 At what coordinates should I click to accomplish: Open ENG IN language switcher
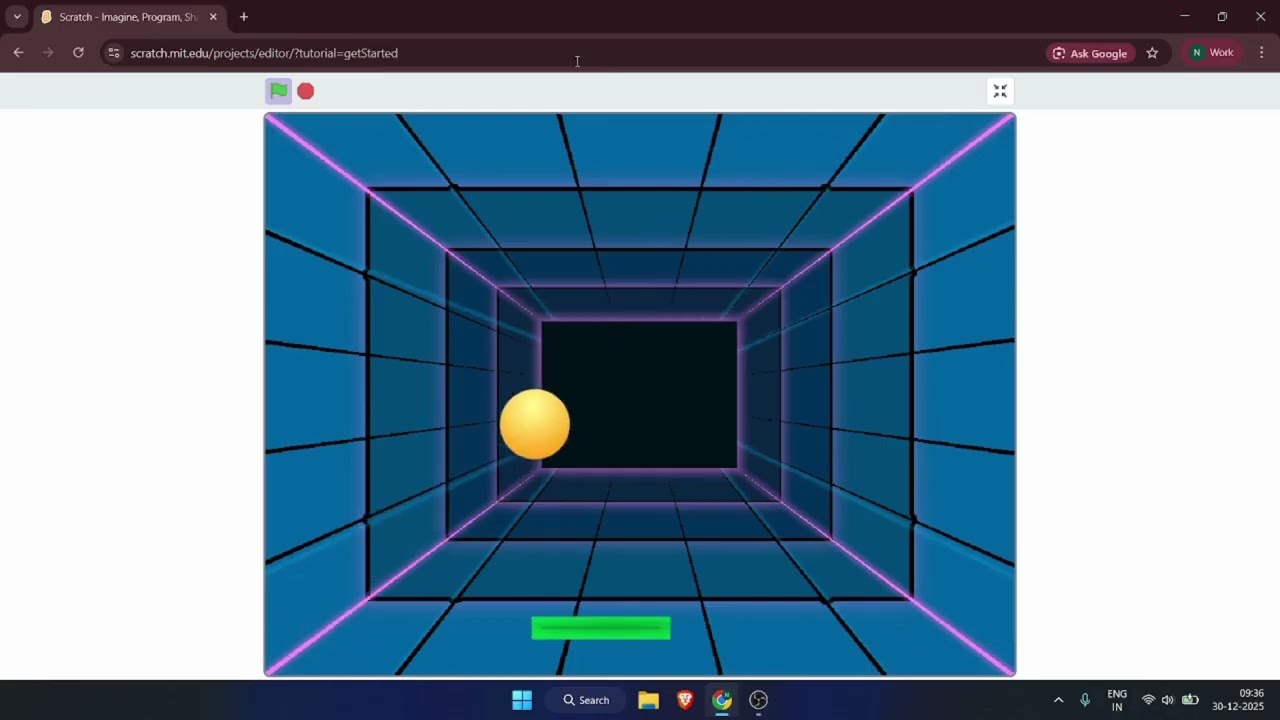(x=1117, y=700)
